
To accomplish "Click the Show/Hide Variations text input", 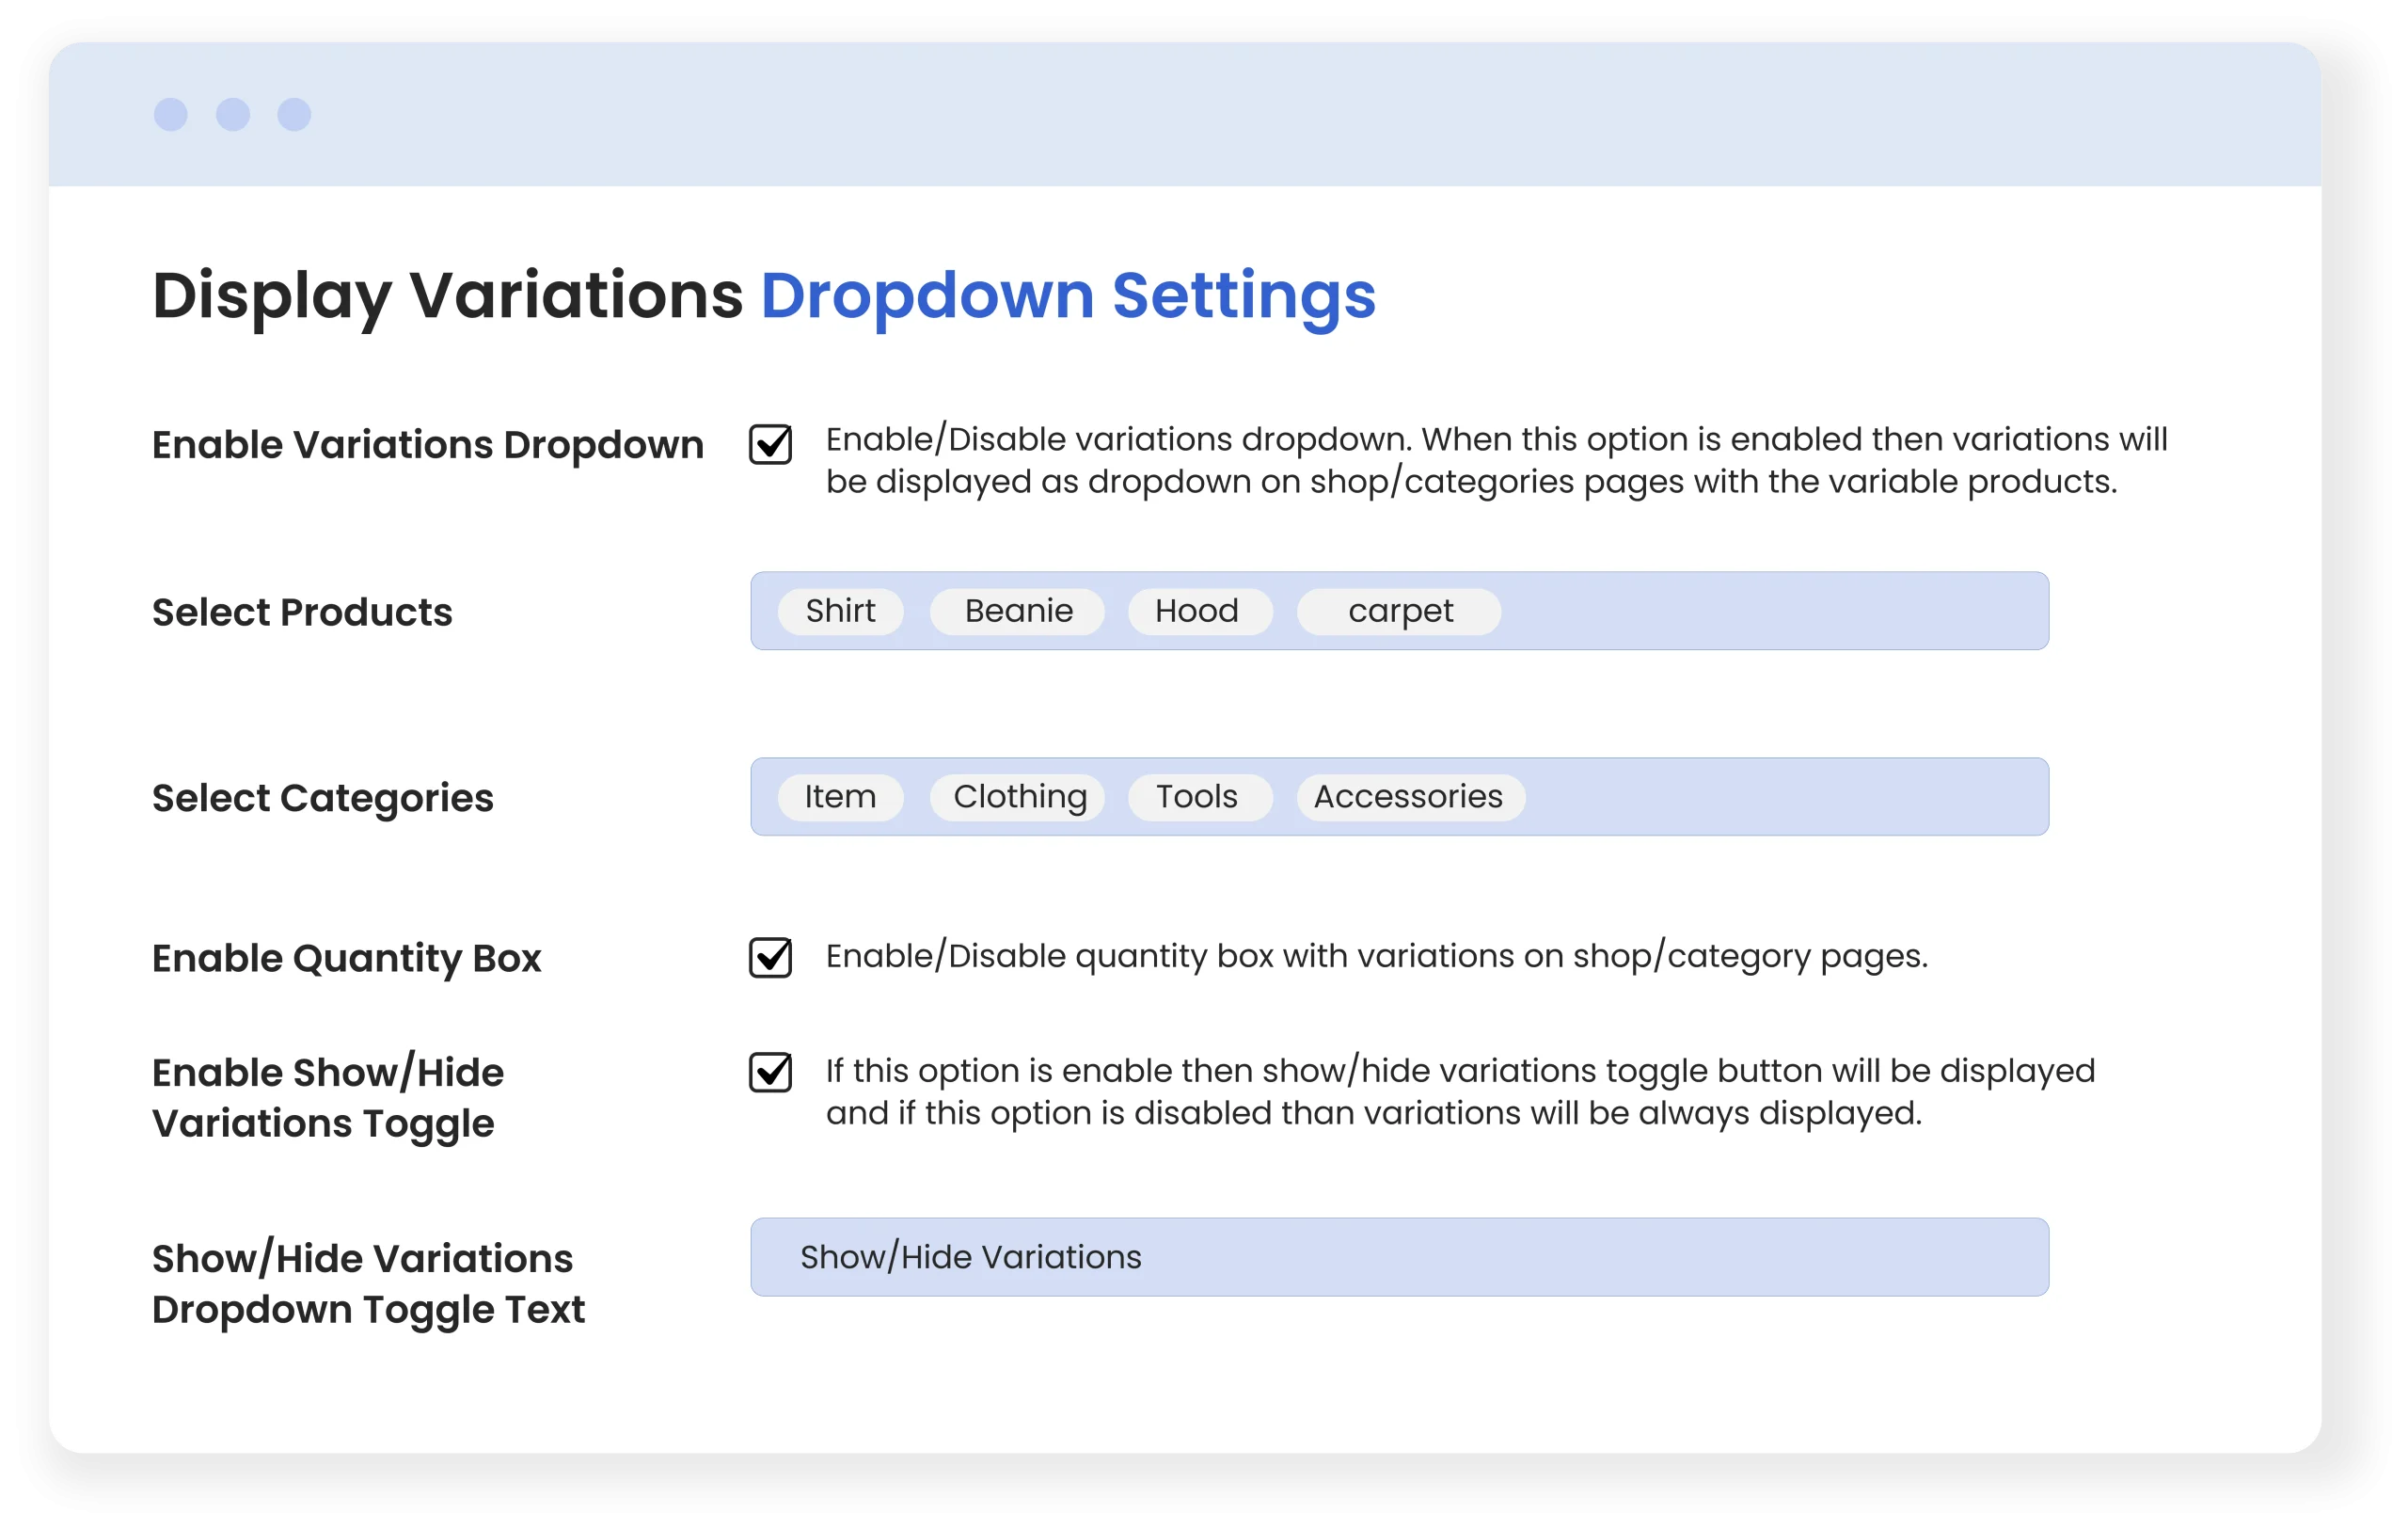I will [1398, 1257].
